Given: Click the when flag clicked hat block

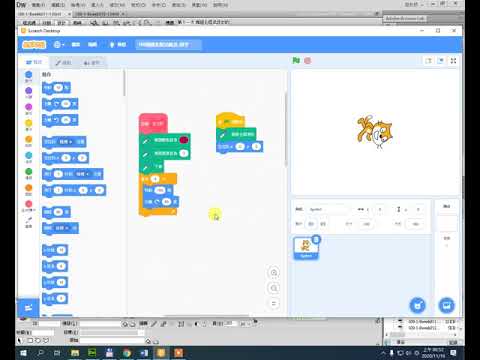Looking at the screenshot, I should tap(230, 121).
